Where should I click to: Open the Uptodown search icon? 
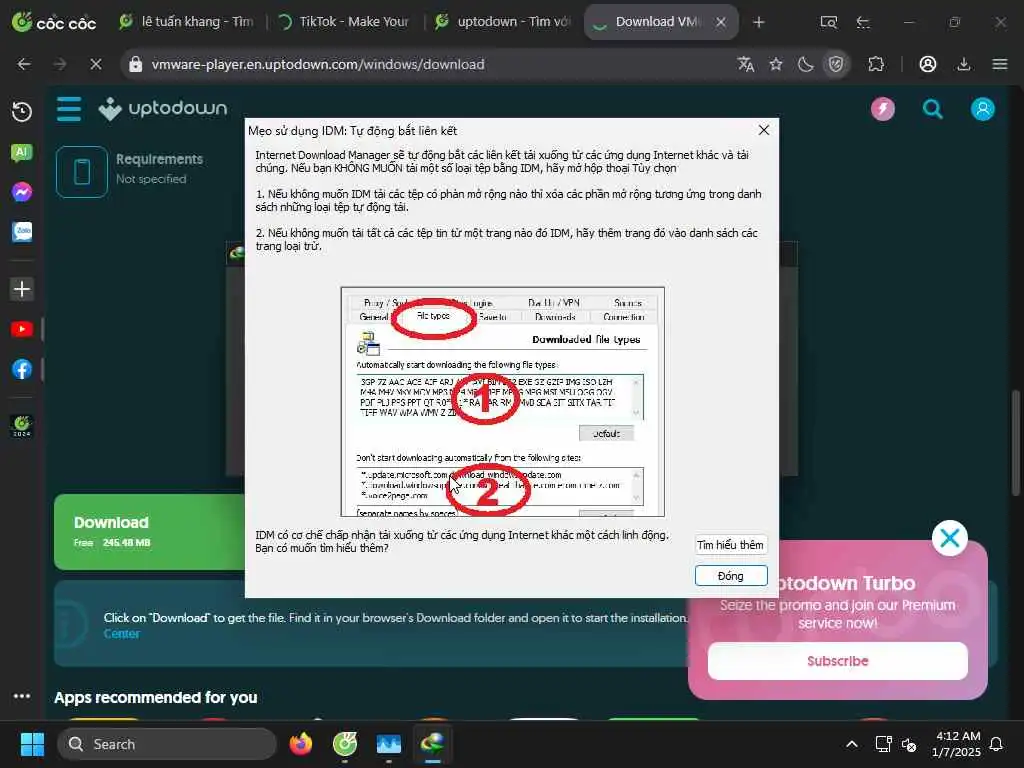click(x=932, y=108)
